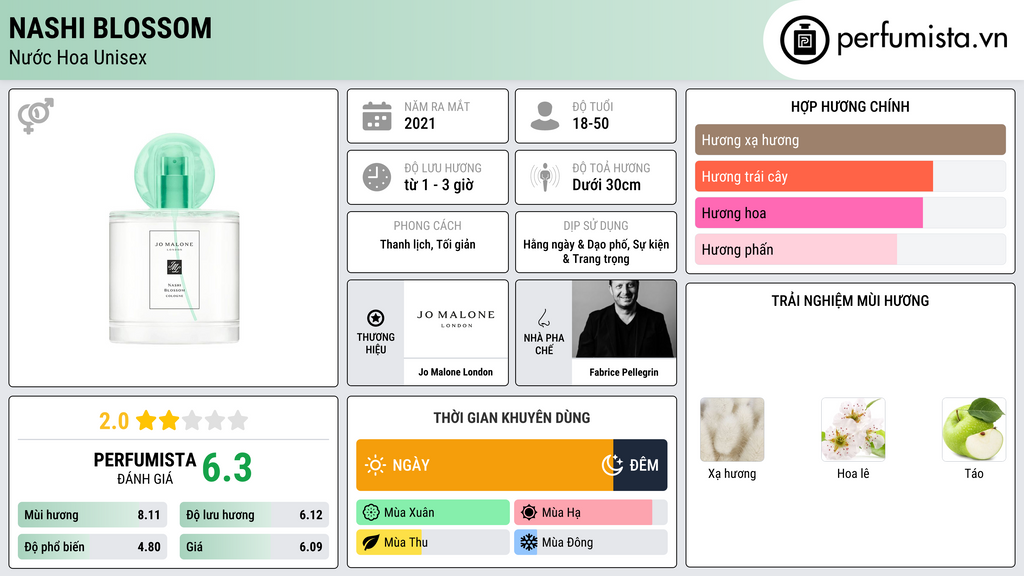Click the Fabrice Pellegrin name label
The image size is (1024, 576).
624,372
